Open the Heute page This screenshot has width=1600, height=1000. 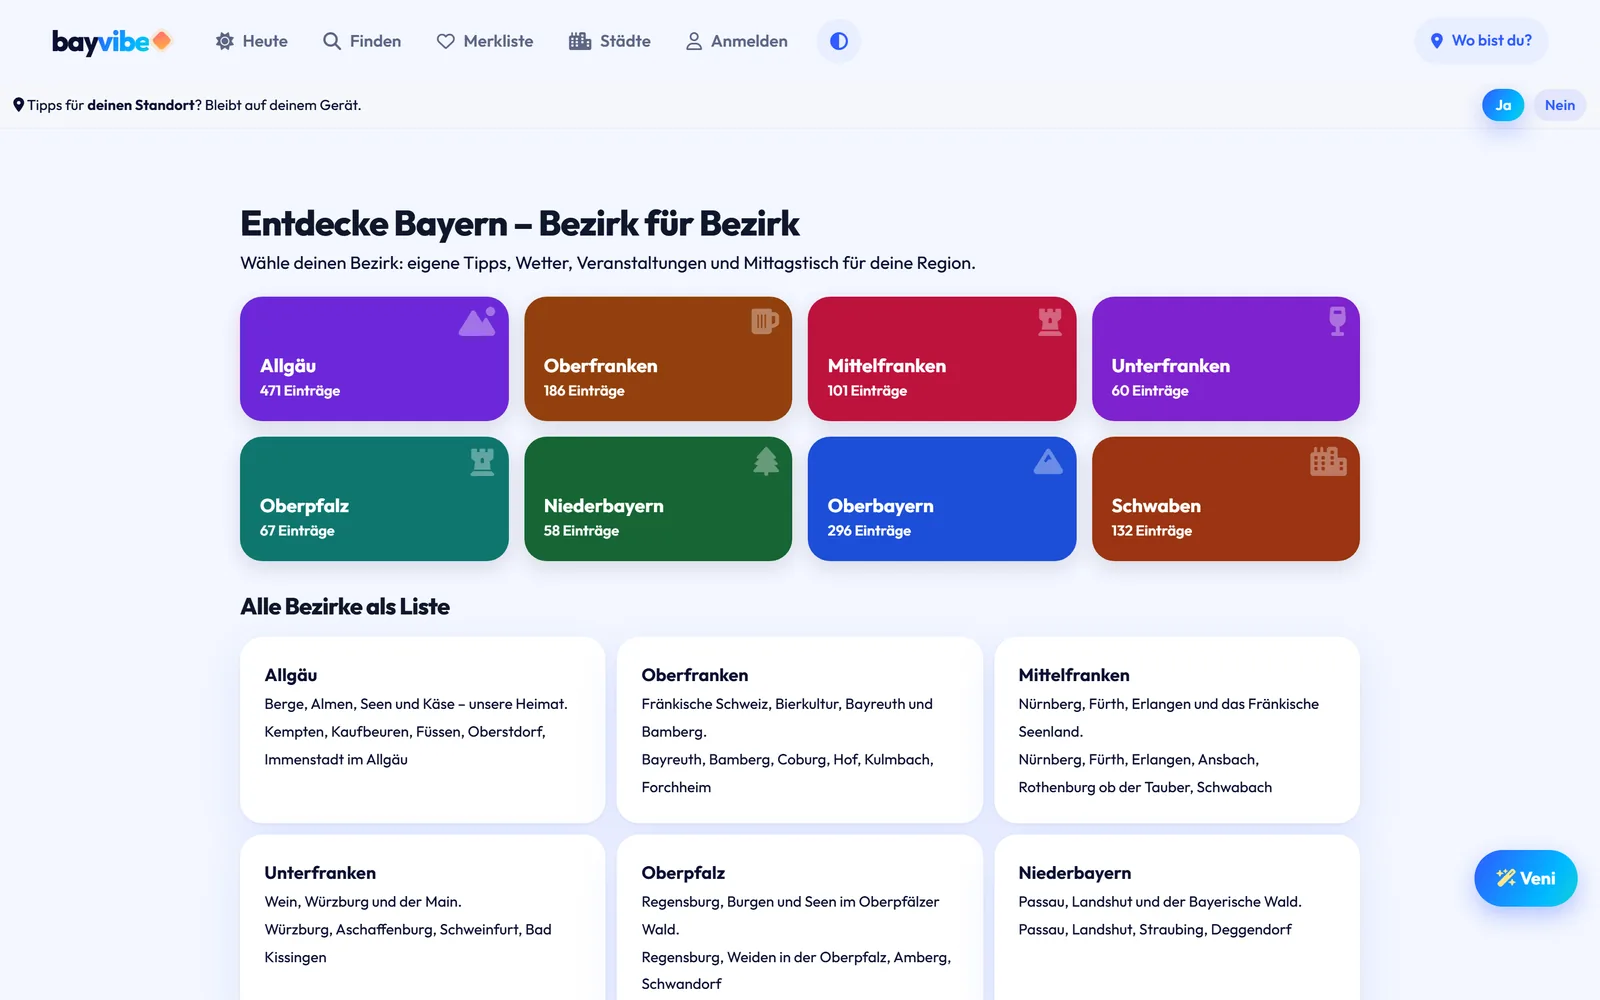click(252, 41)
